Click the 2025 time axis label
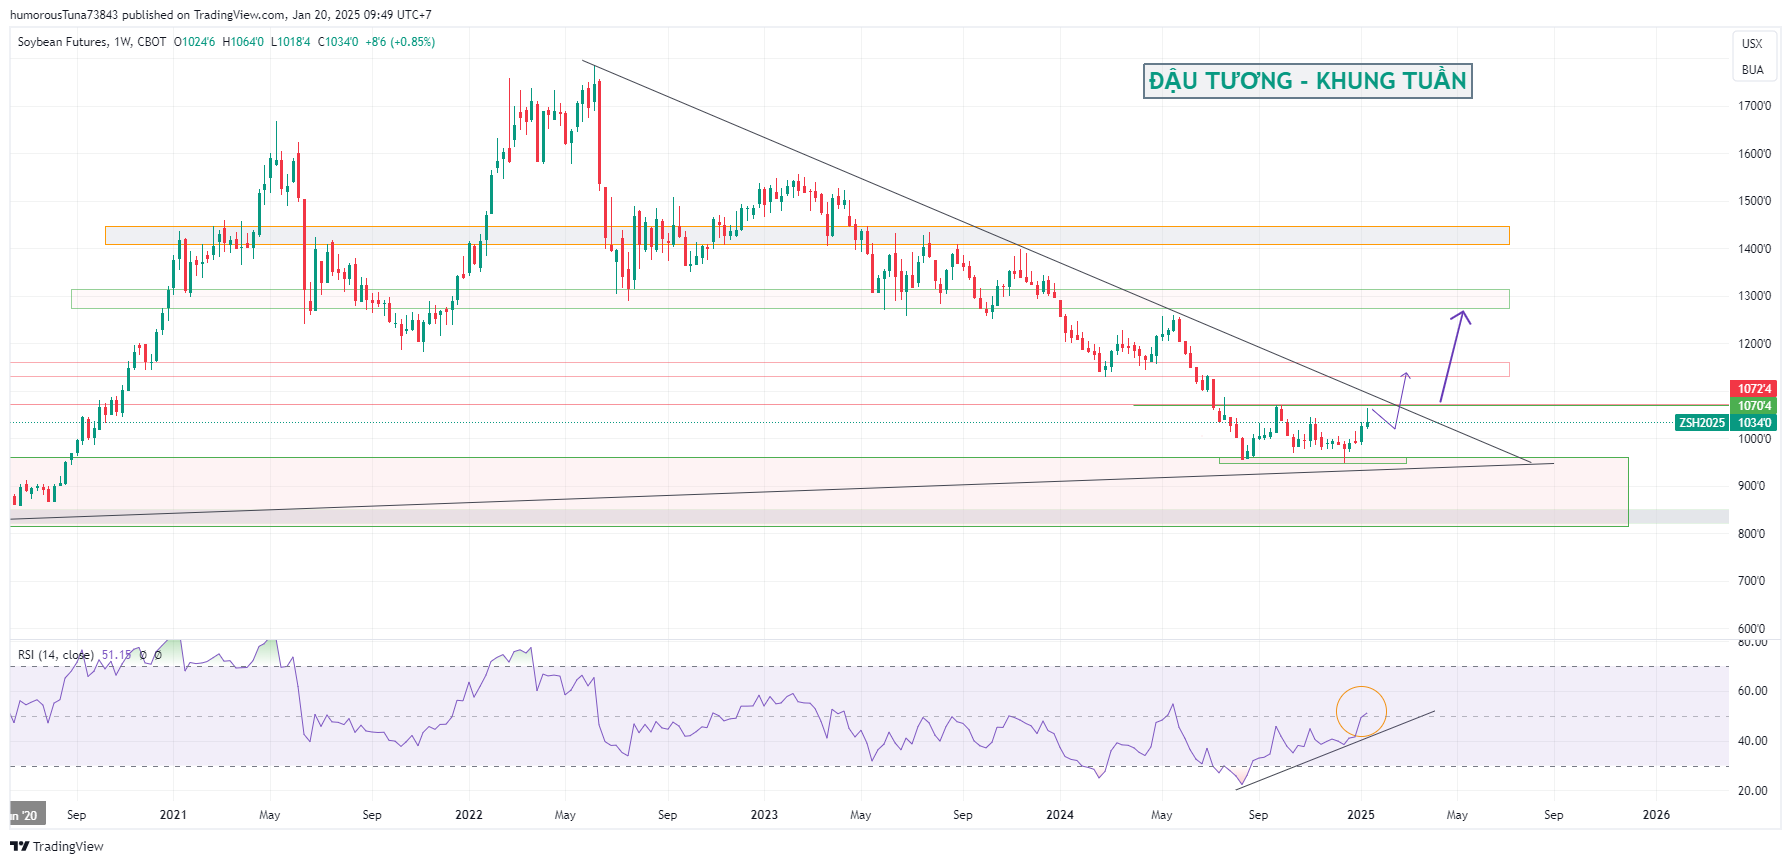1791x864 pixels. pyautogui.click(x=1361, y=815)
